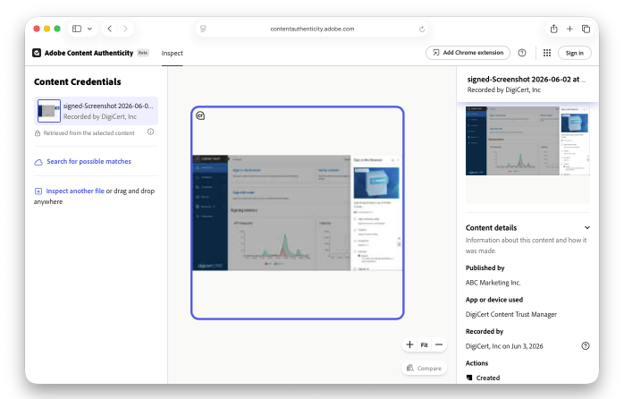Click the lock icon beside Retrieved text
Screen dimensions: 624x399
pyautogui.click(x=37, y=133)
